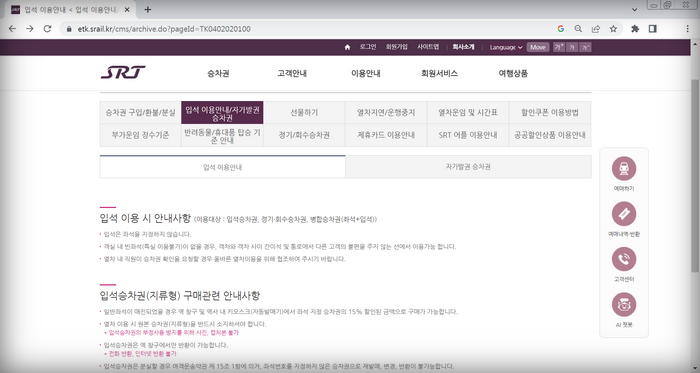700x373 pixels.
Task: Click the 회사소개 link
Action: click(463, 47)
